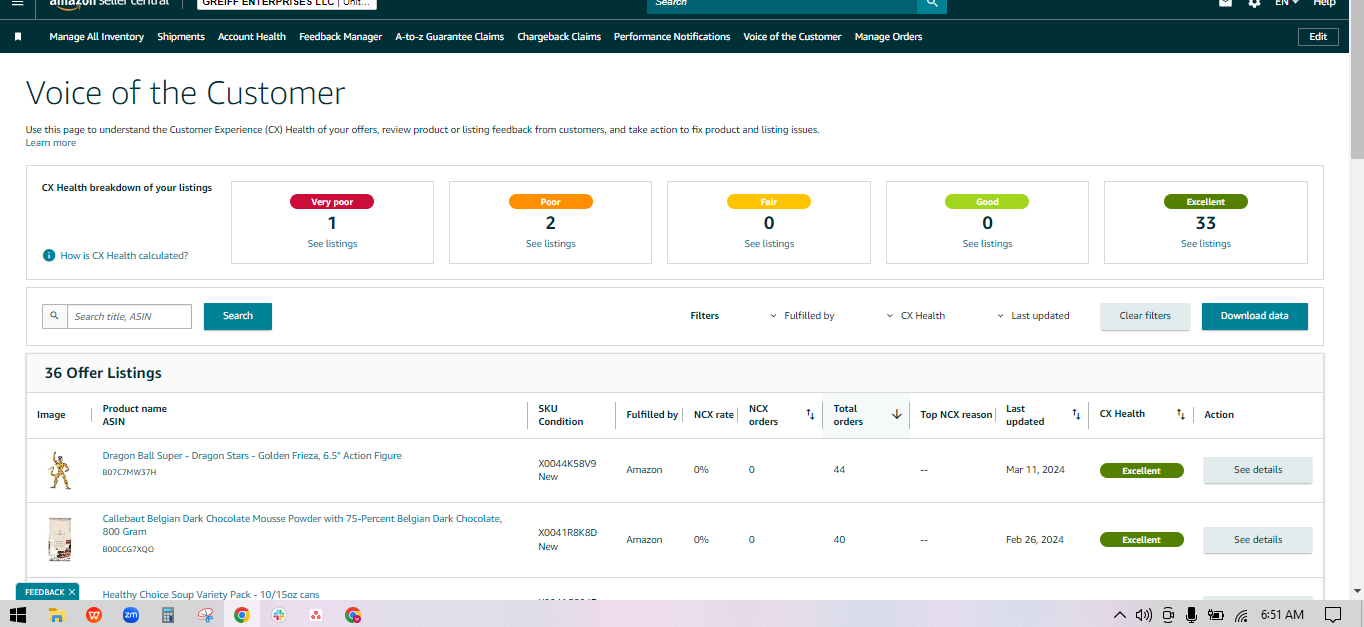See details for Dragon Ball Super figure
This screenshot has height=627, width=1364.
click(1257, 470)
